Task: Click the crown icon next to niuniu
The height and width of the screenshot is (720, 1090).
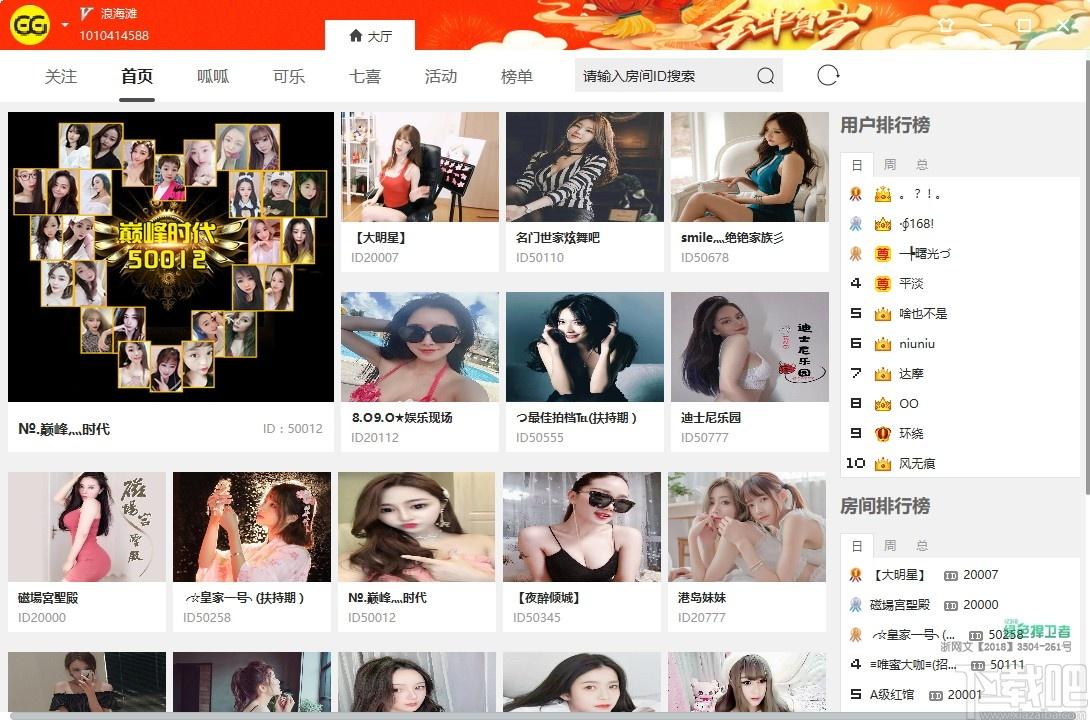Action: 883,344
